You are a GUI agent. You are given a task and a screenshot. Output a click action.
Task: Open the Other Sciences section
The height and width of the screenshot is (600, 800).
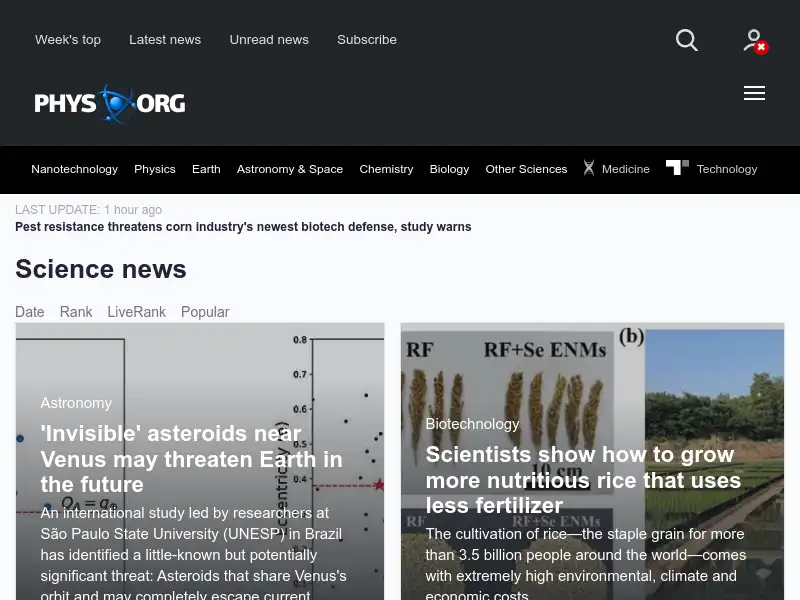(x=526, y=169)
